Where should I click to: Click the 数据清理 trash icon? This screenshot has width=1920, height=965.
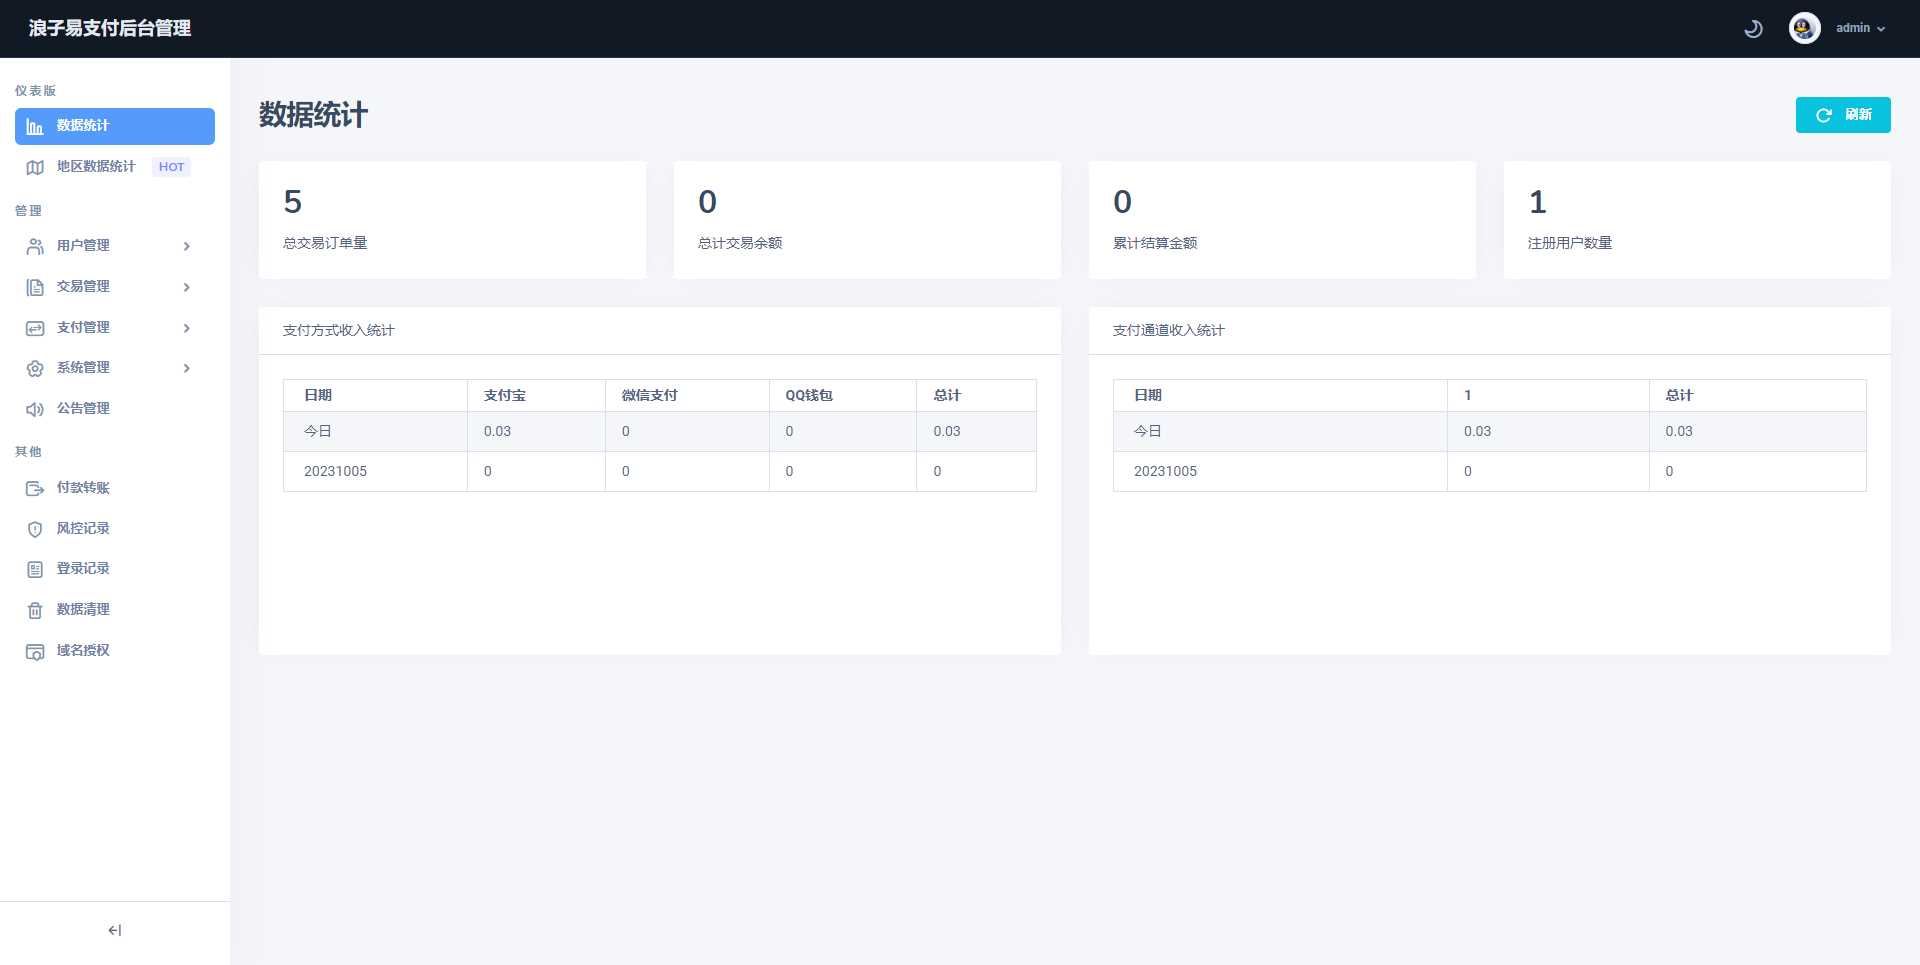click(35, 610)
